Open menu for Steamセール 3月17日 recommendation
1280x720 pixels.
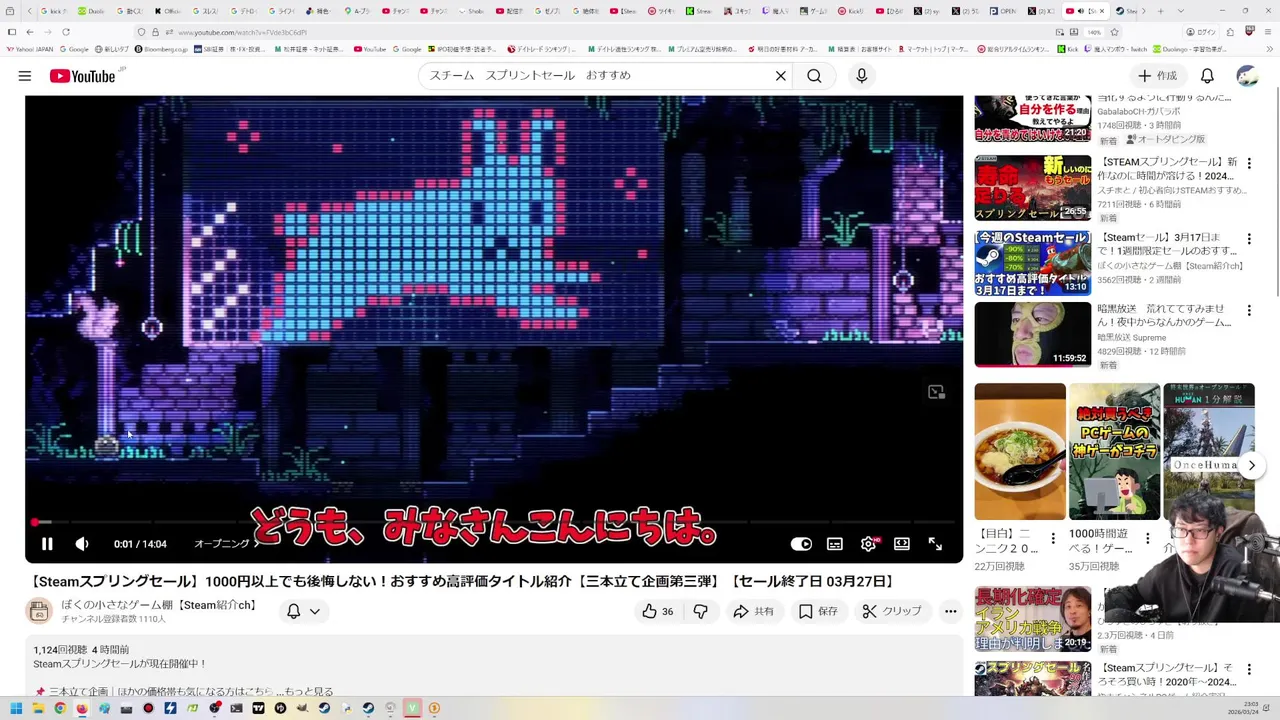pos(1248,240)
